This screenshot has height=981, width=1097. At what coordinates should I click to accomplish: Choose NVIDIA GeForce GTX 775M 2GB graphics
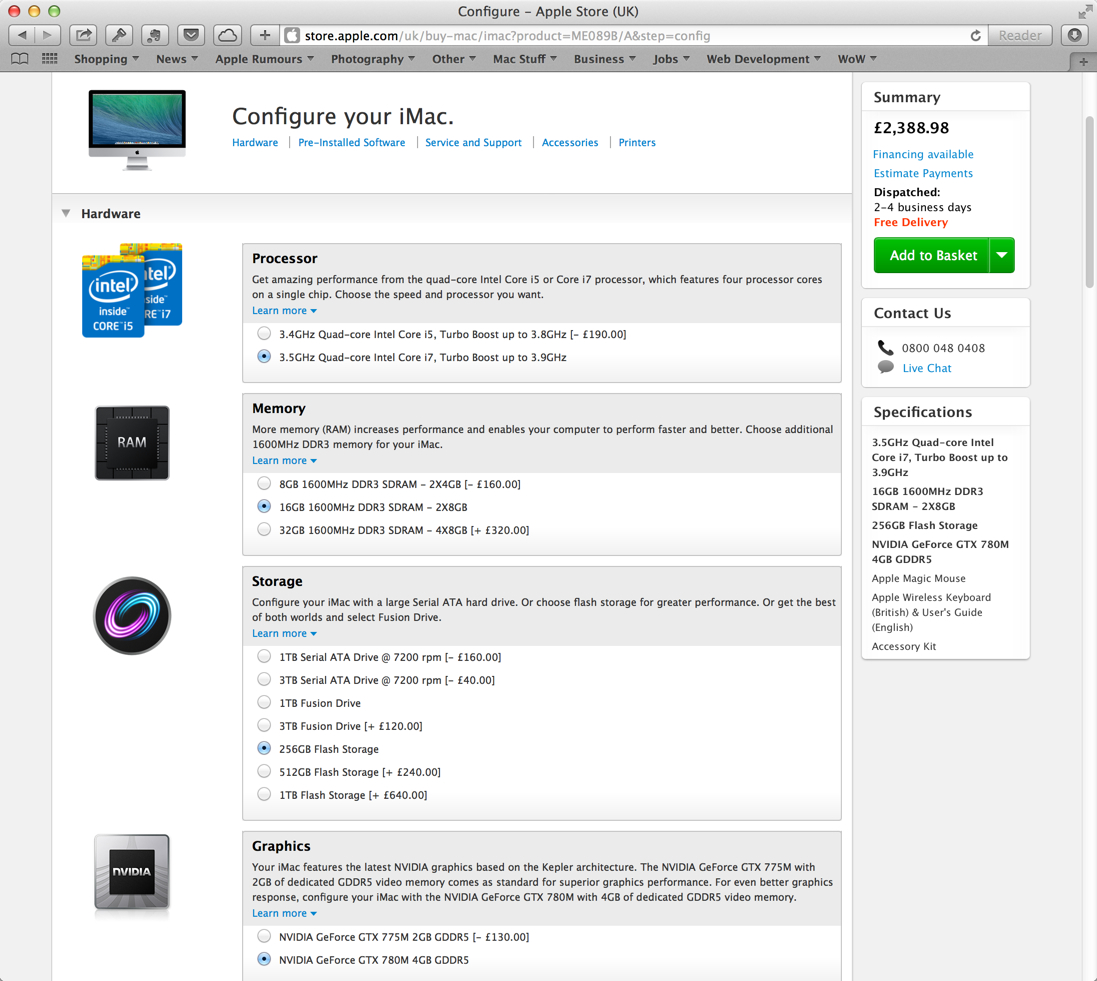click(264, 936)
